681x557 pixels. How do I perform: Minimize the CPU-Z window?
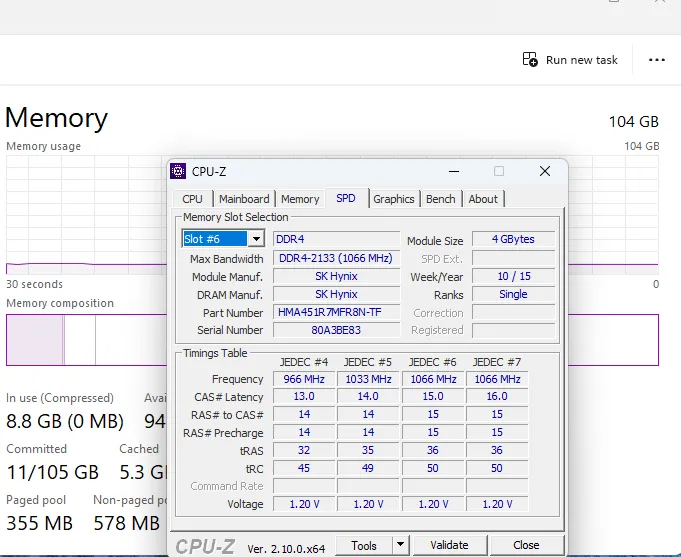tap(453, 171)
